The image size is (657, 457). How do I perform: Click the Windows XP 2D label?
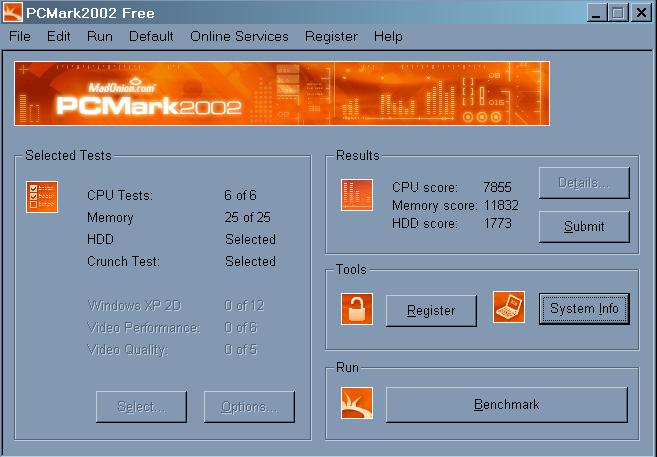134,305
